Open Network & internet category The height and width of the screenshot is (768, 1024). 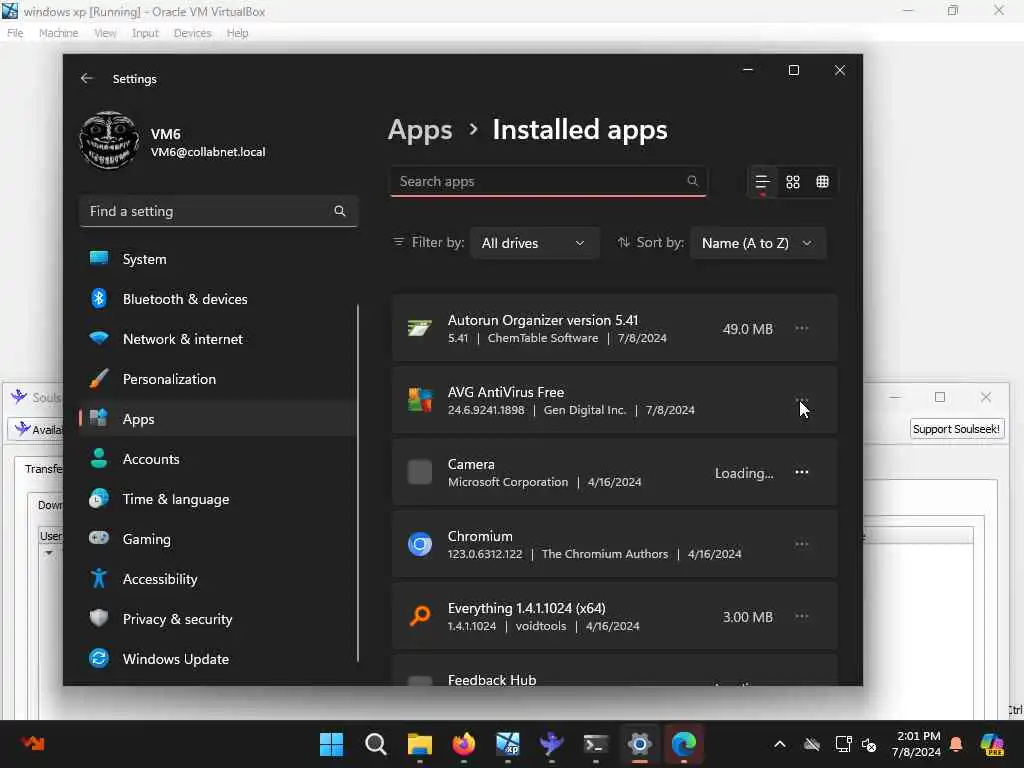click(218, 339)
